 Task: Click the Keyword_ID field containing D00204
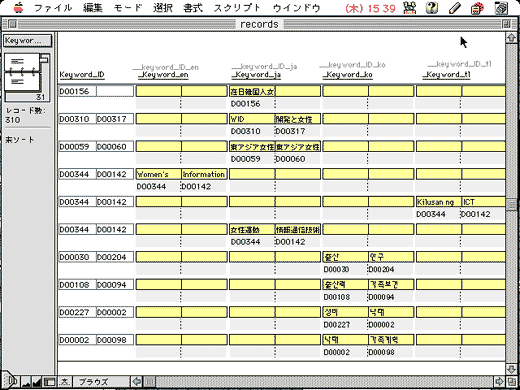[x=115, y=257]
